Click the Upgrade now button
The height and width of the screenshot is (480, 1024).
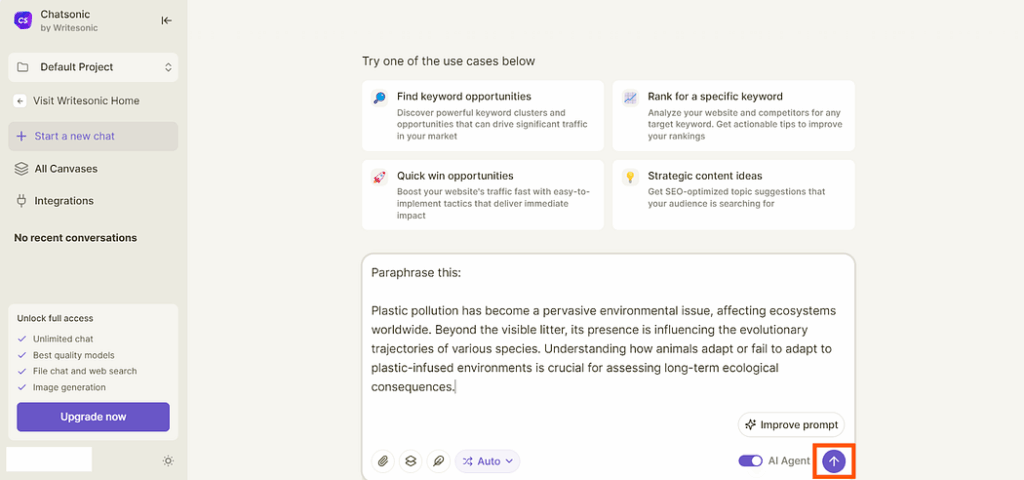click(93, 417)
